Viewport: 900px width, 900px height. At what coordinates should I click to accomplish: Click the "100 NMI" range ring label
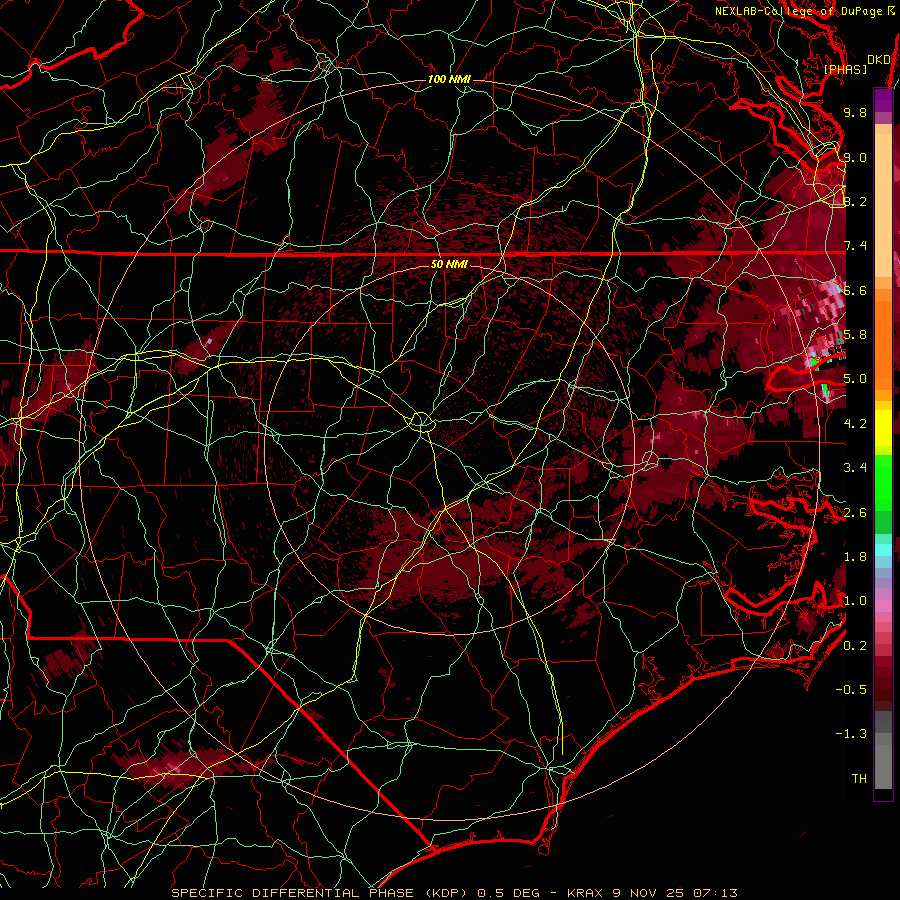coord(449,79)
